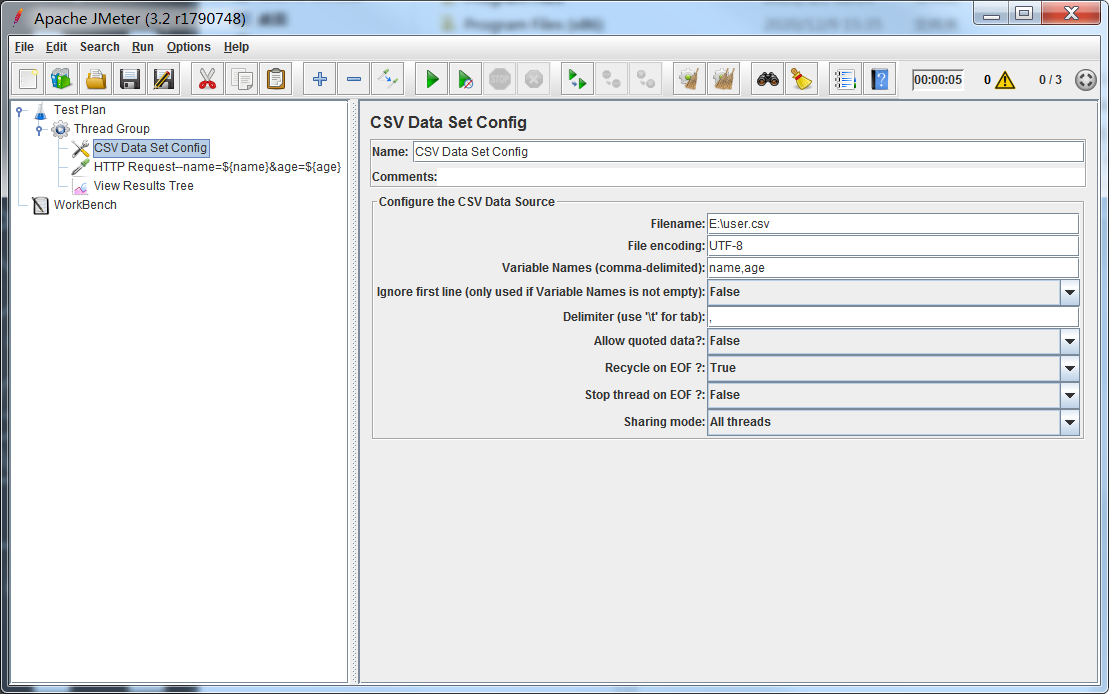The height and width of the screenshot is (694, 1109).
Task: Open Help with the question mark icon
Action: 879,79
